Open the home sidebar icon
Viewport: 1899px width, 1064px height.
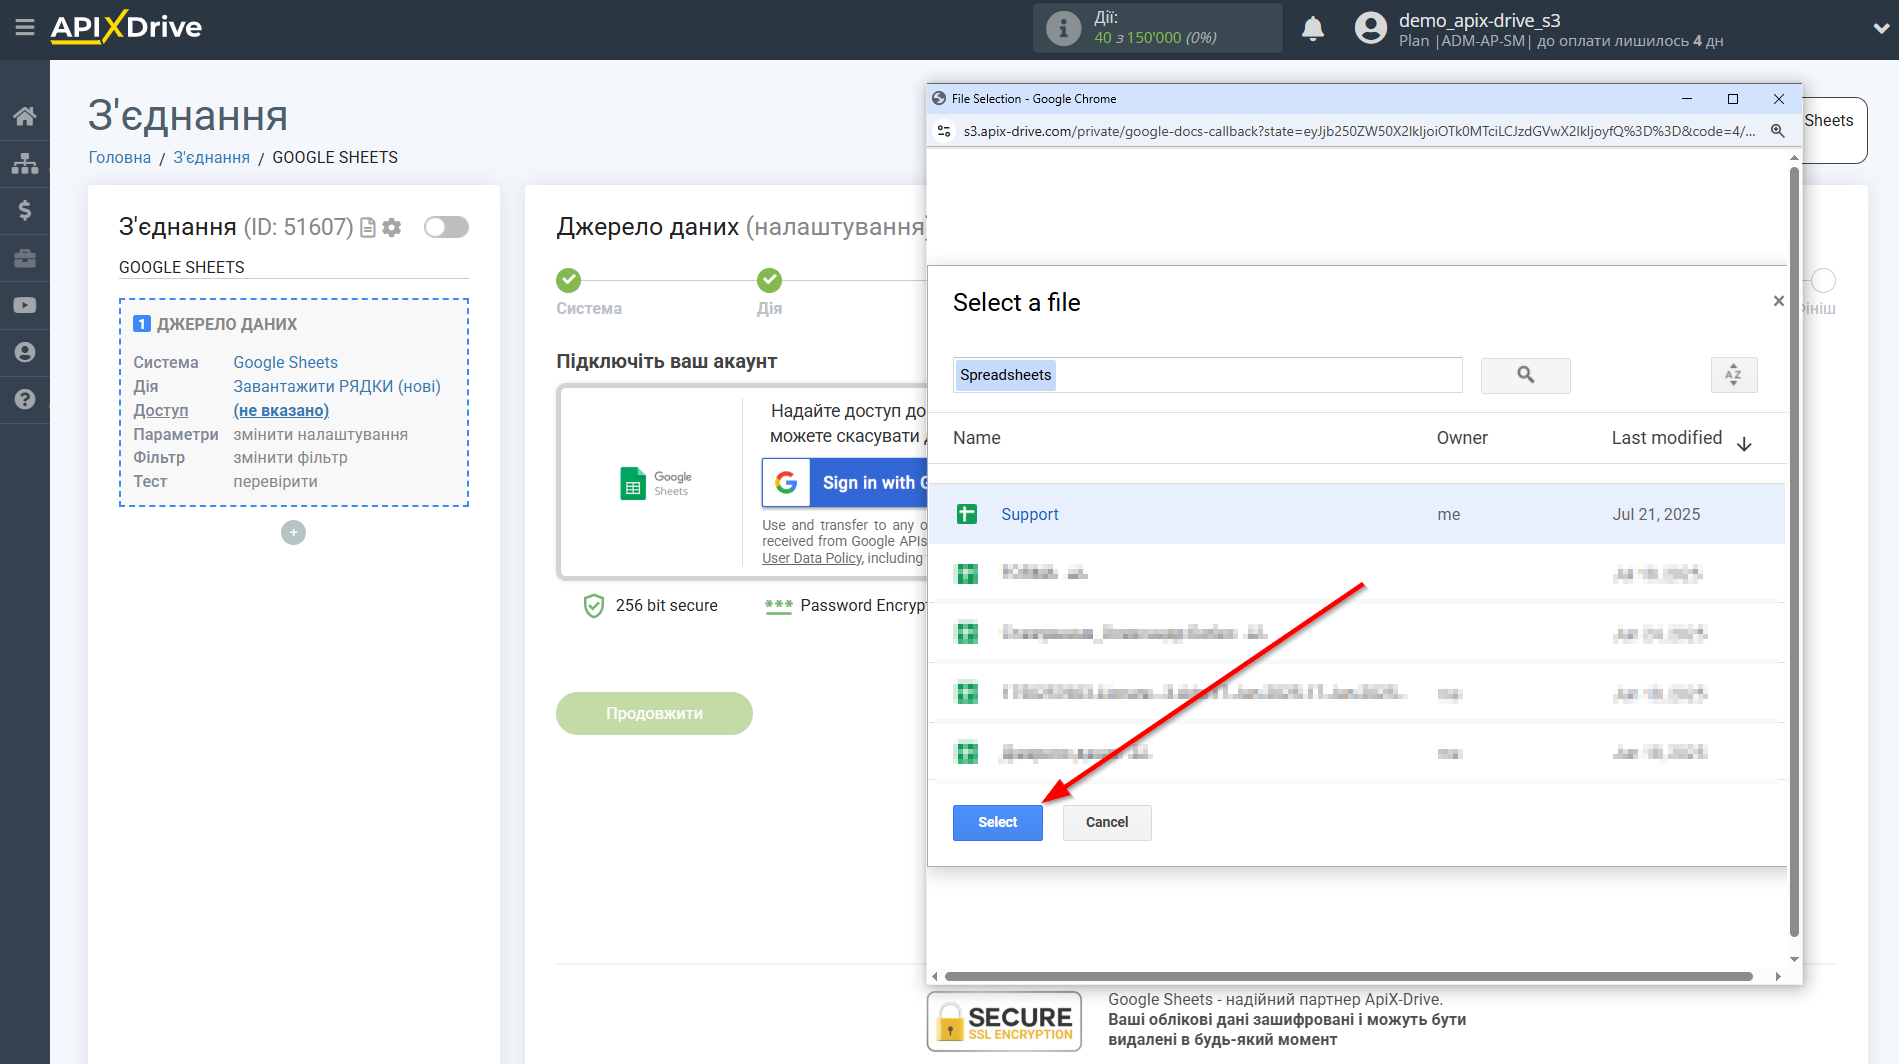(x=25, y=116)
